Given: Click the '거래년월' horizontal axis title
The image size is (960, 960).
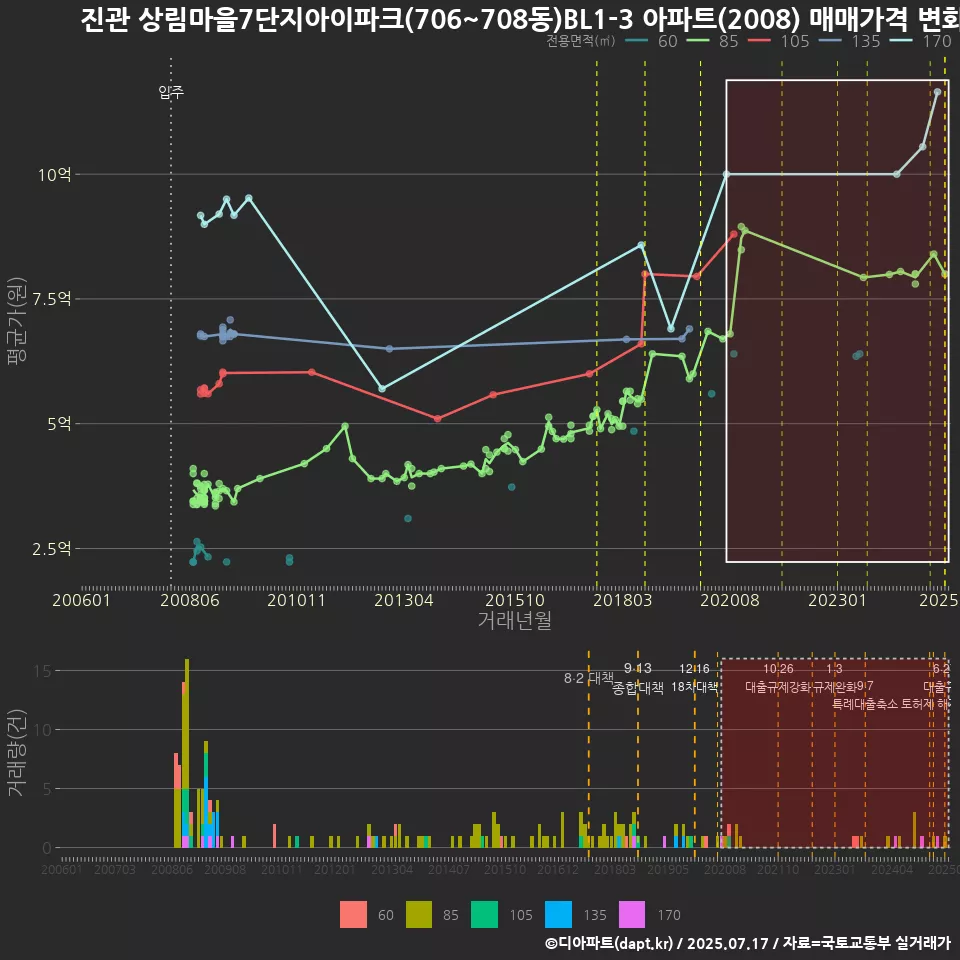Looking at the screenshot, I should [x=514, y=620].
